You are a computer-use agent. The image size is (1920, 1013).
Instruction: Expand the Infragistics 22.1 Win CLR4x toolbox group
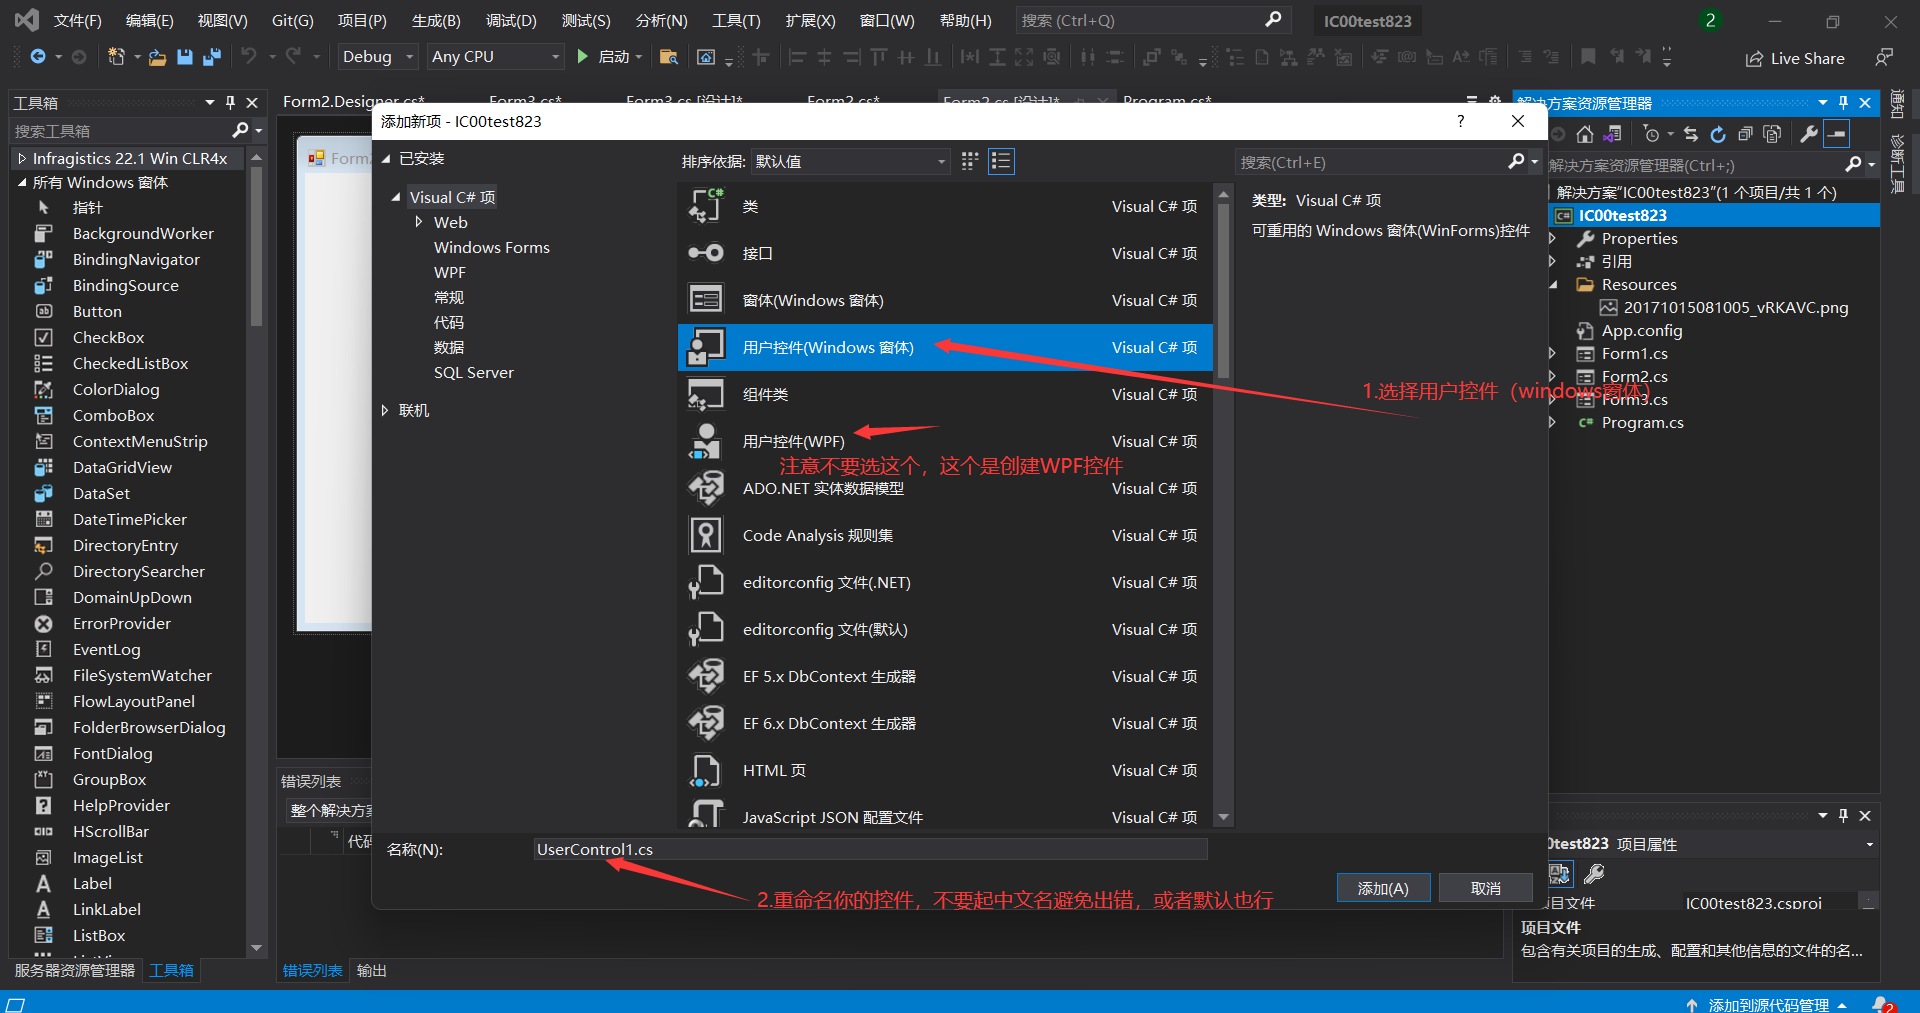[22, 158]
